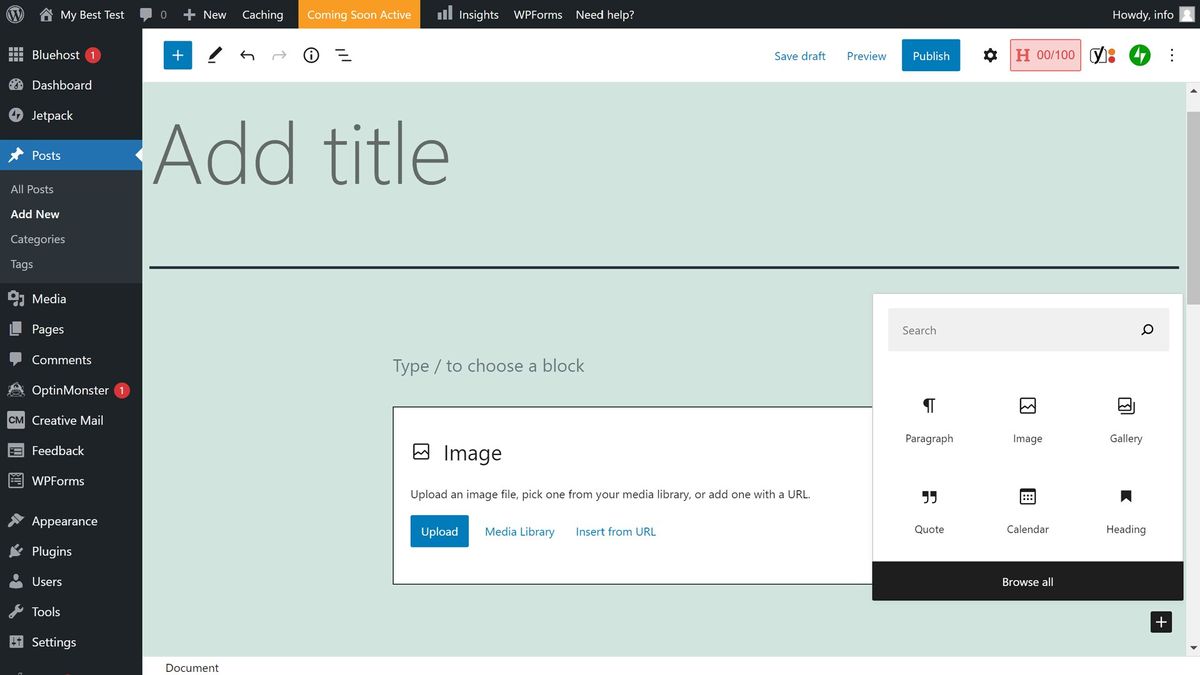Toggle the Settings gear sidebar
Viewport: 1200px width, 675px height.
tap(990, 55)
